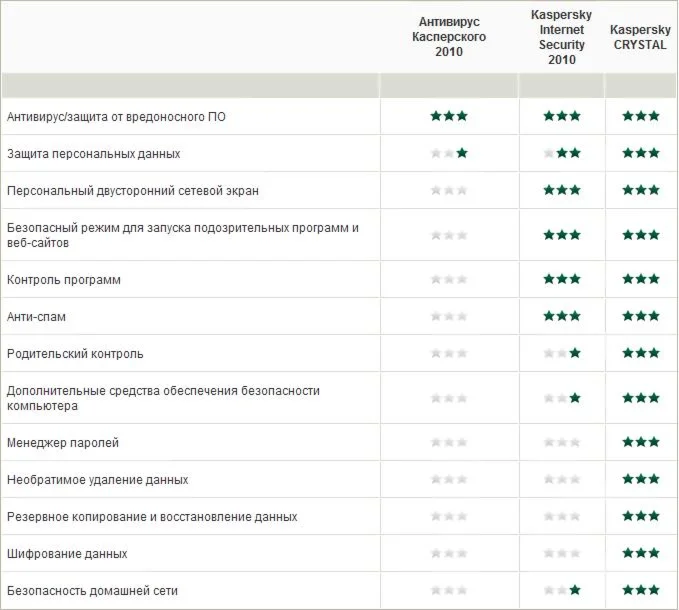Click Антивирус Касперского stars for Защита персональных данных
679x610 pixels.
tap(449, 154)
